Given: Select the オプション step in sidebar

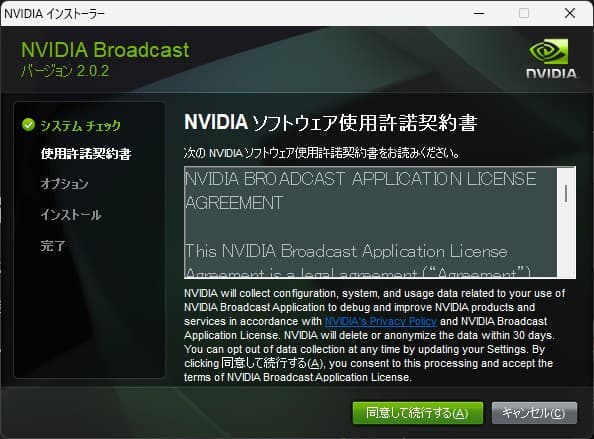Looking at the screenshot, I should [64, 184].
